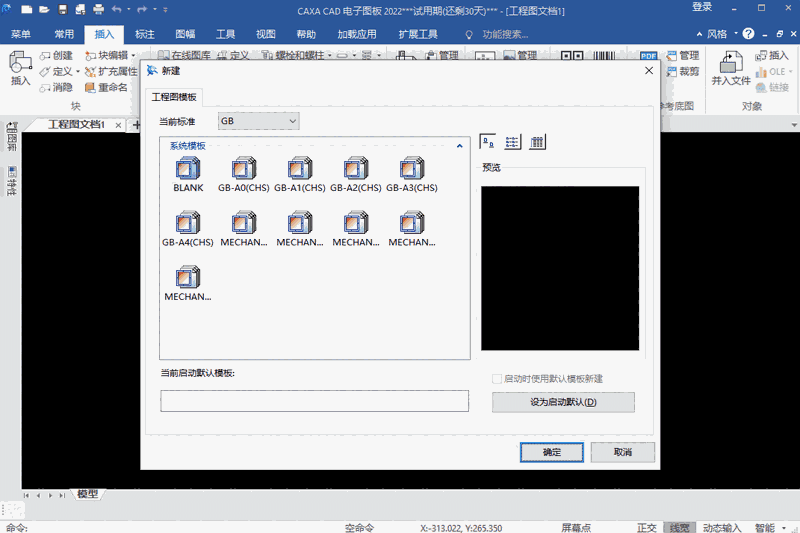
Task: Click the Redo arrow icon
Action: (x=142, y=9)
